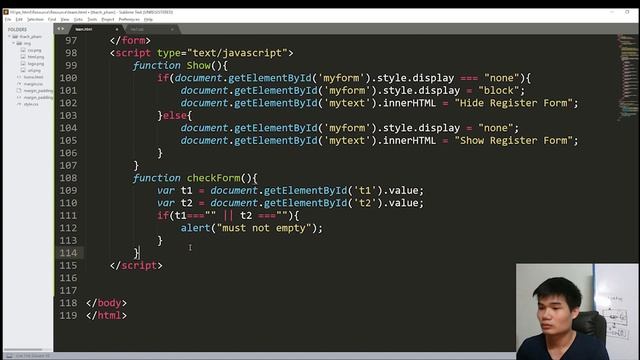Click line number 114 in gutter

(68, 253)
